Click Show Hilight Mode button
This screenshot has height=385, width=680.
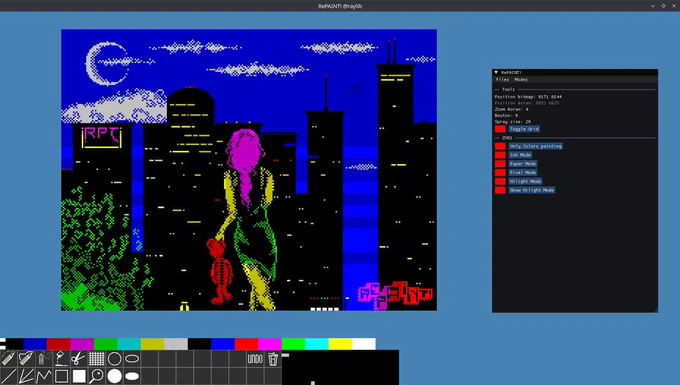tap(532, 190)
